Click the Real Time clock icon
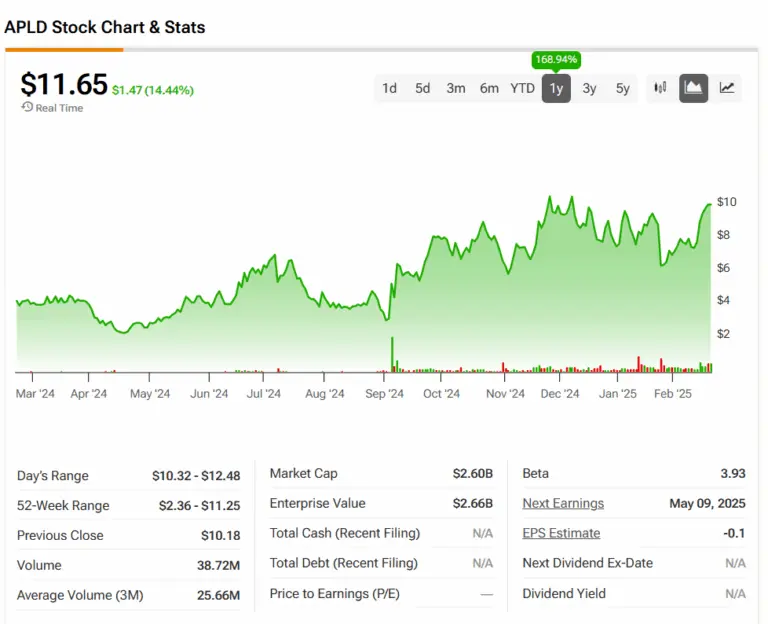 (x=27, y=107)
